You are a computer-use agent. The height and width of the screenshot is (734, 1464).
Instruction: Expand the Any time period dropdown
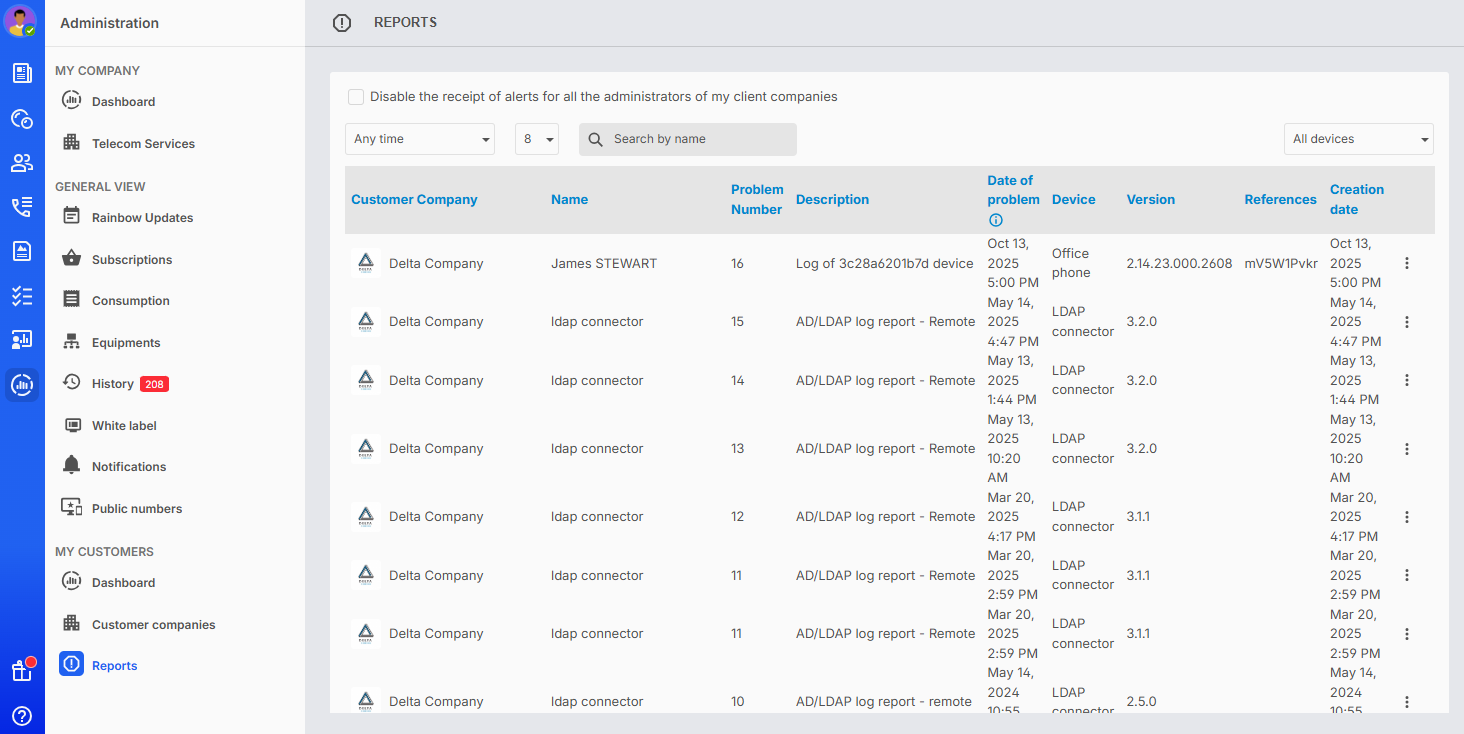pyautogui.click(x=420, y=139)
